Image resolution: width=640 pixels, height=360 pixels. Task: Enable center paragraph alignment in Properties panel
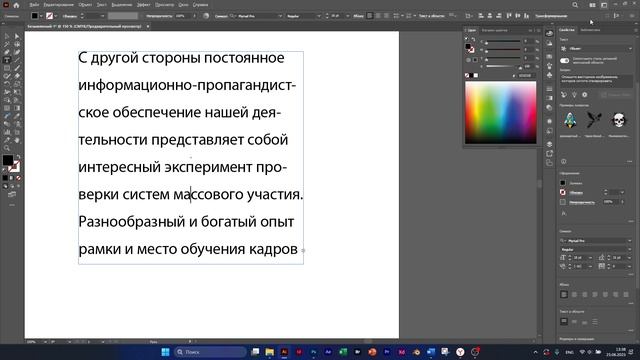click(574, 294)
